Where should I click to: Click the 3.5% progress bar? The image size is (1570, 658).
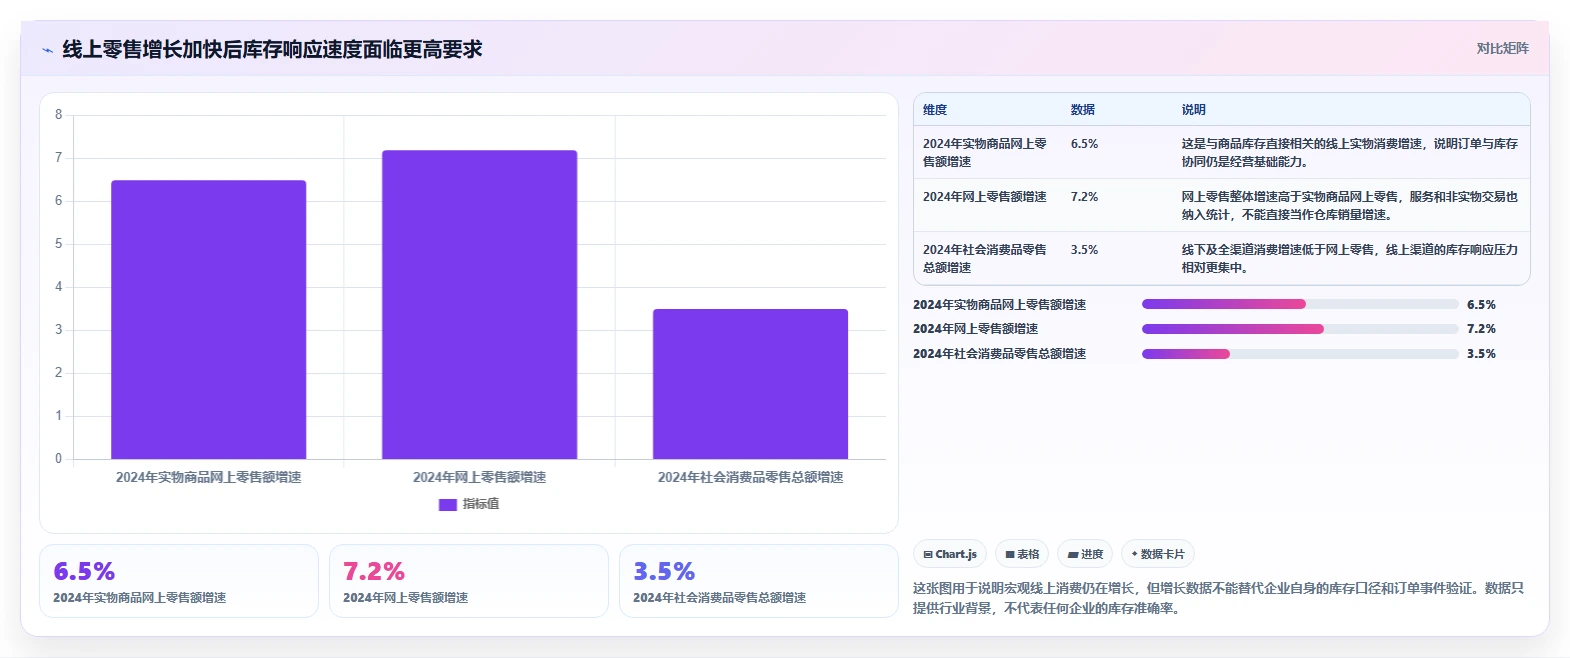[1300, 354]
